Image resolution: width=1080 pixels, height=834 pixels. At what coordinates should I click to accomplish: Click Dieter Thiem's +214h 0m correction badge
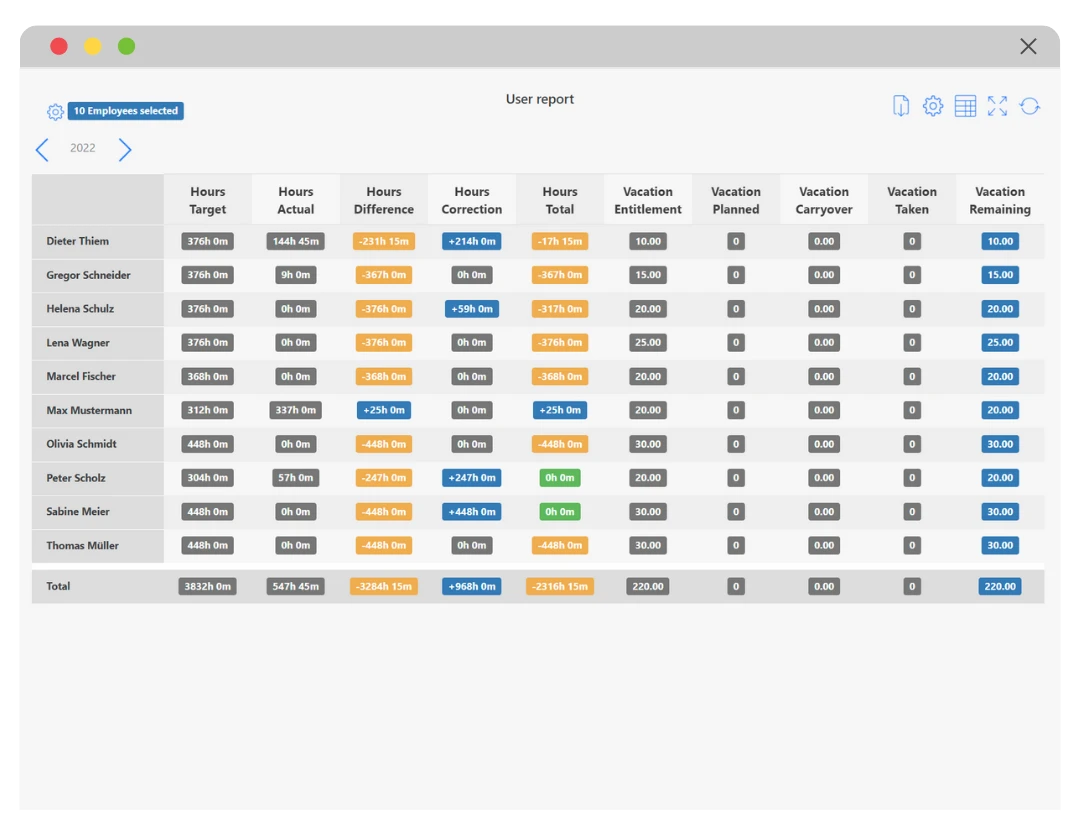tap(471, 241)
